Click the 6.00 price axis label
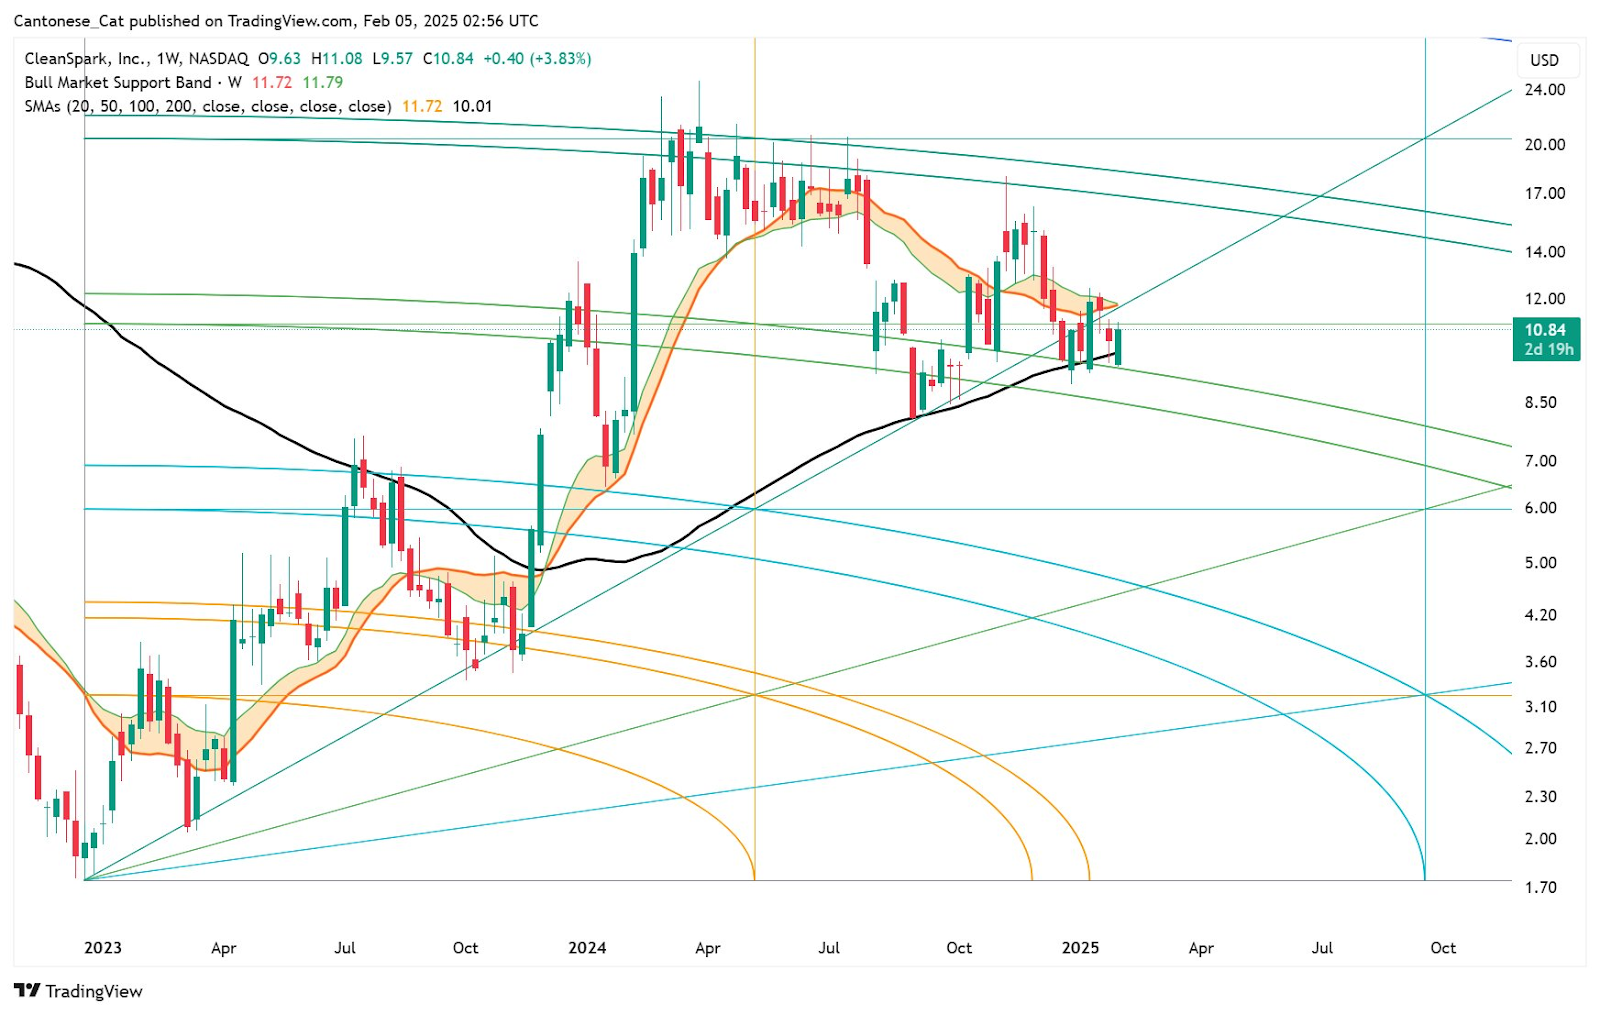Screen dimensions: 1600x1015 click(x=1541, y=508)
